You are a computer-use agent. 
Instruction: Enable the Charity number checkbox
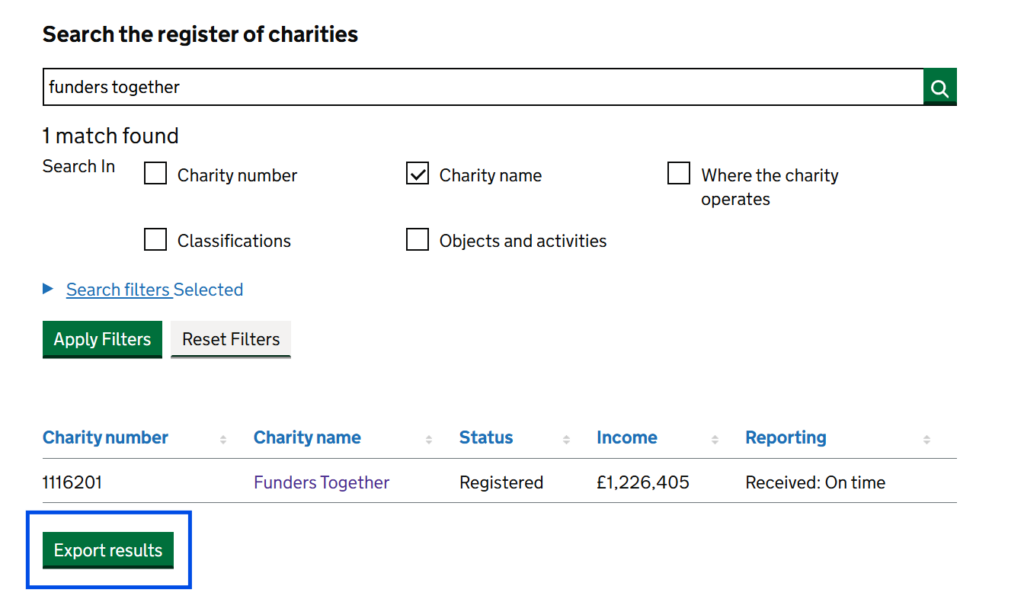(x=155, y=174)
